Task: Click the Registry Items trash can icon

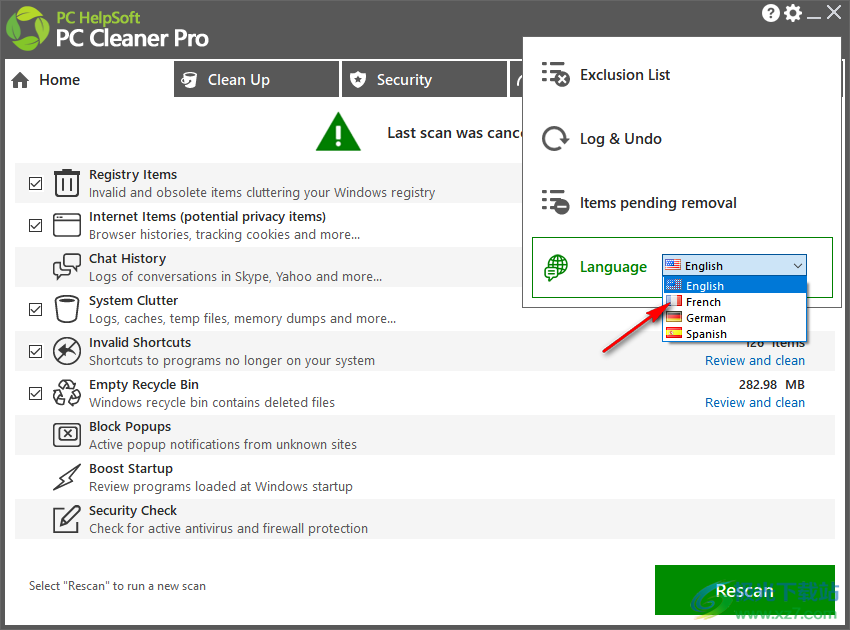Action: click(67, 183)
